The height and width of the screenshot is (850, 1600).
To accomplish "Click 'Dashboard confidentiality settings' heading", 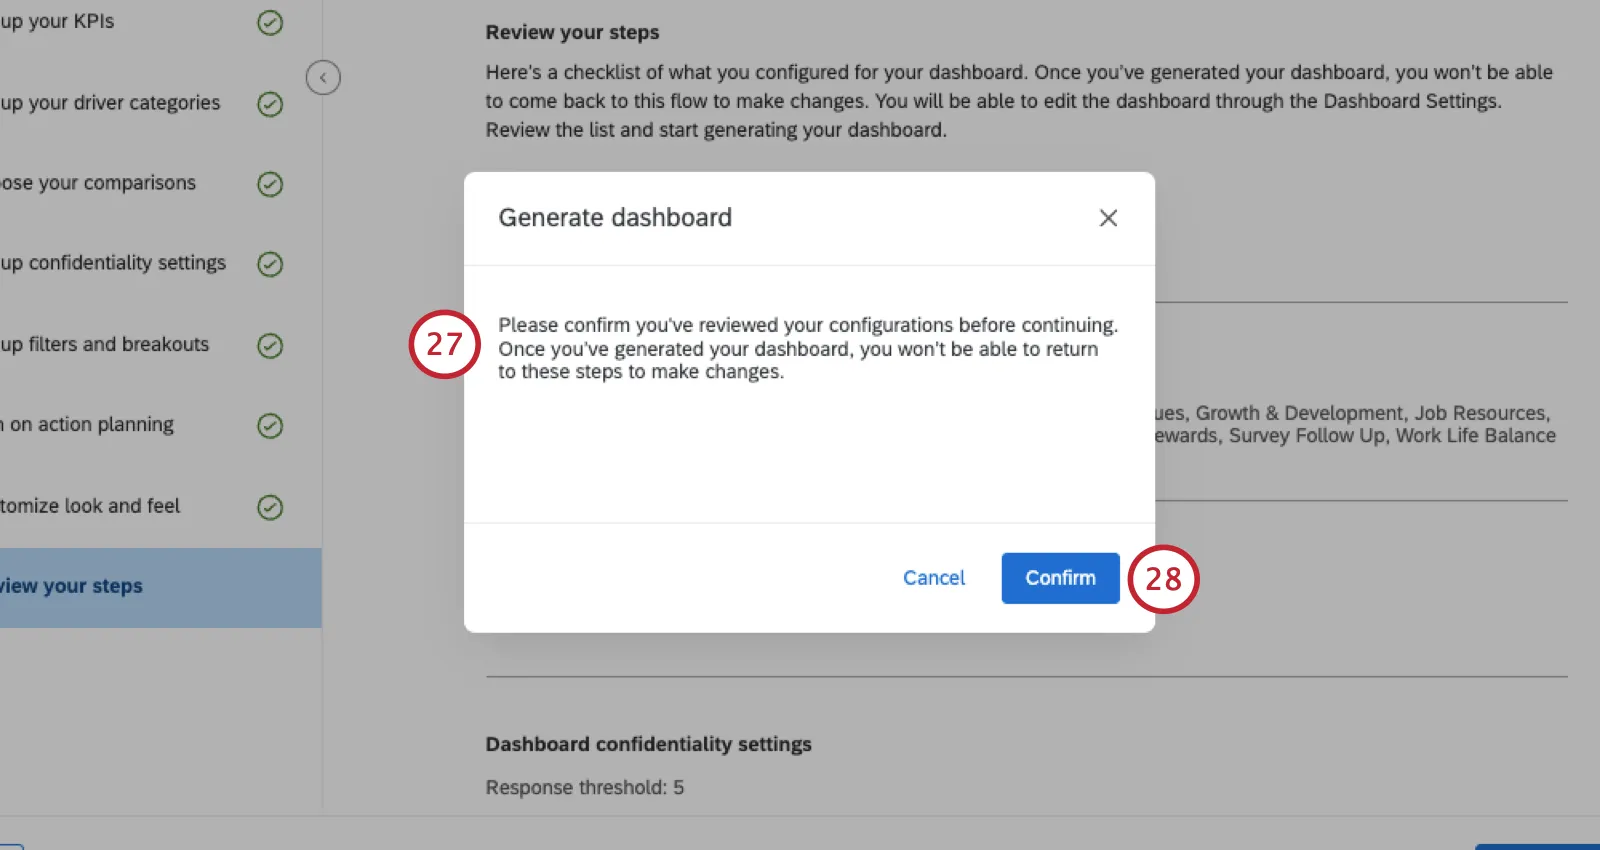I will (648, 744).
